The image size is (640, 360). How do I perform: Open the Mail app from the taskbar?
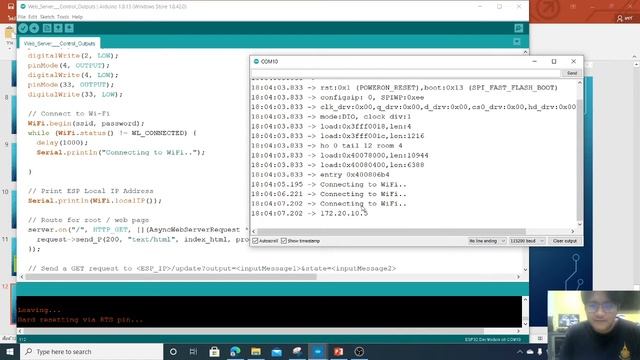coord(276,351)
